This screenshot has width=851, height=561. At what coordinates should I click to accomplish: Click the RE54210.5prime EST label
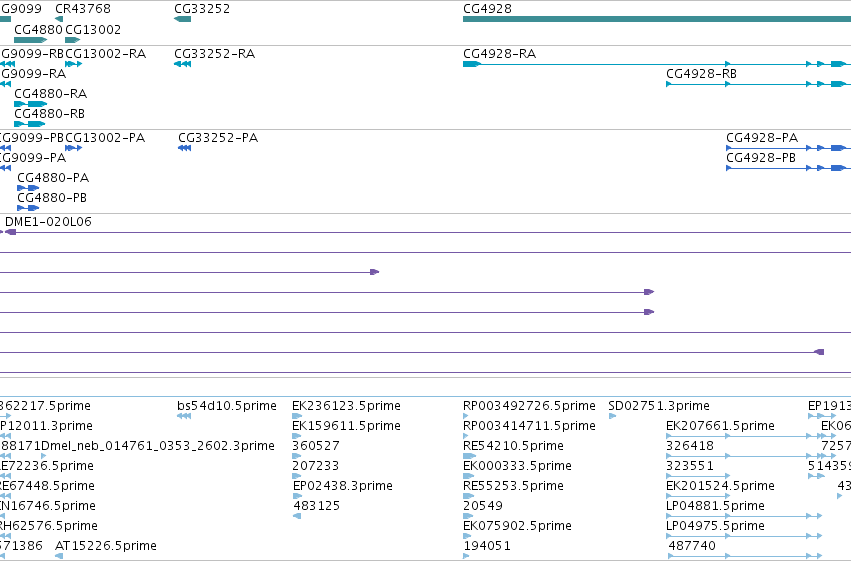pos(513,446)
